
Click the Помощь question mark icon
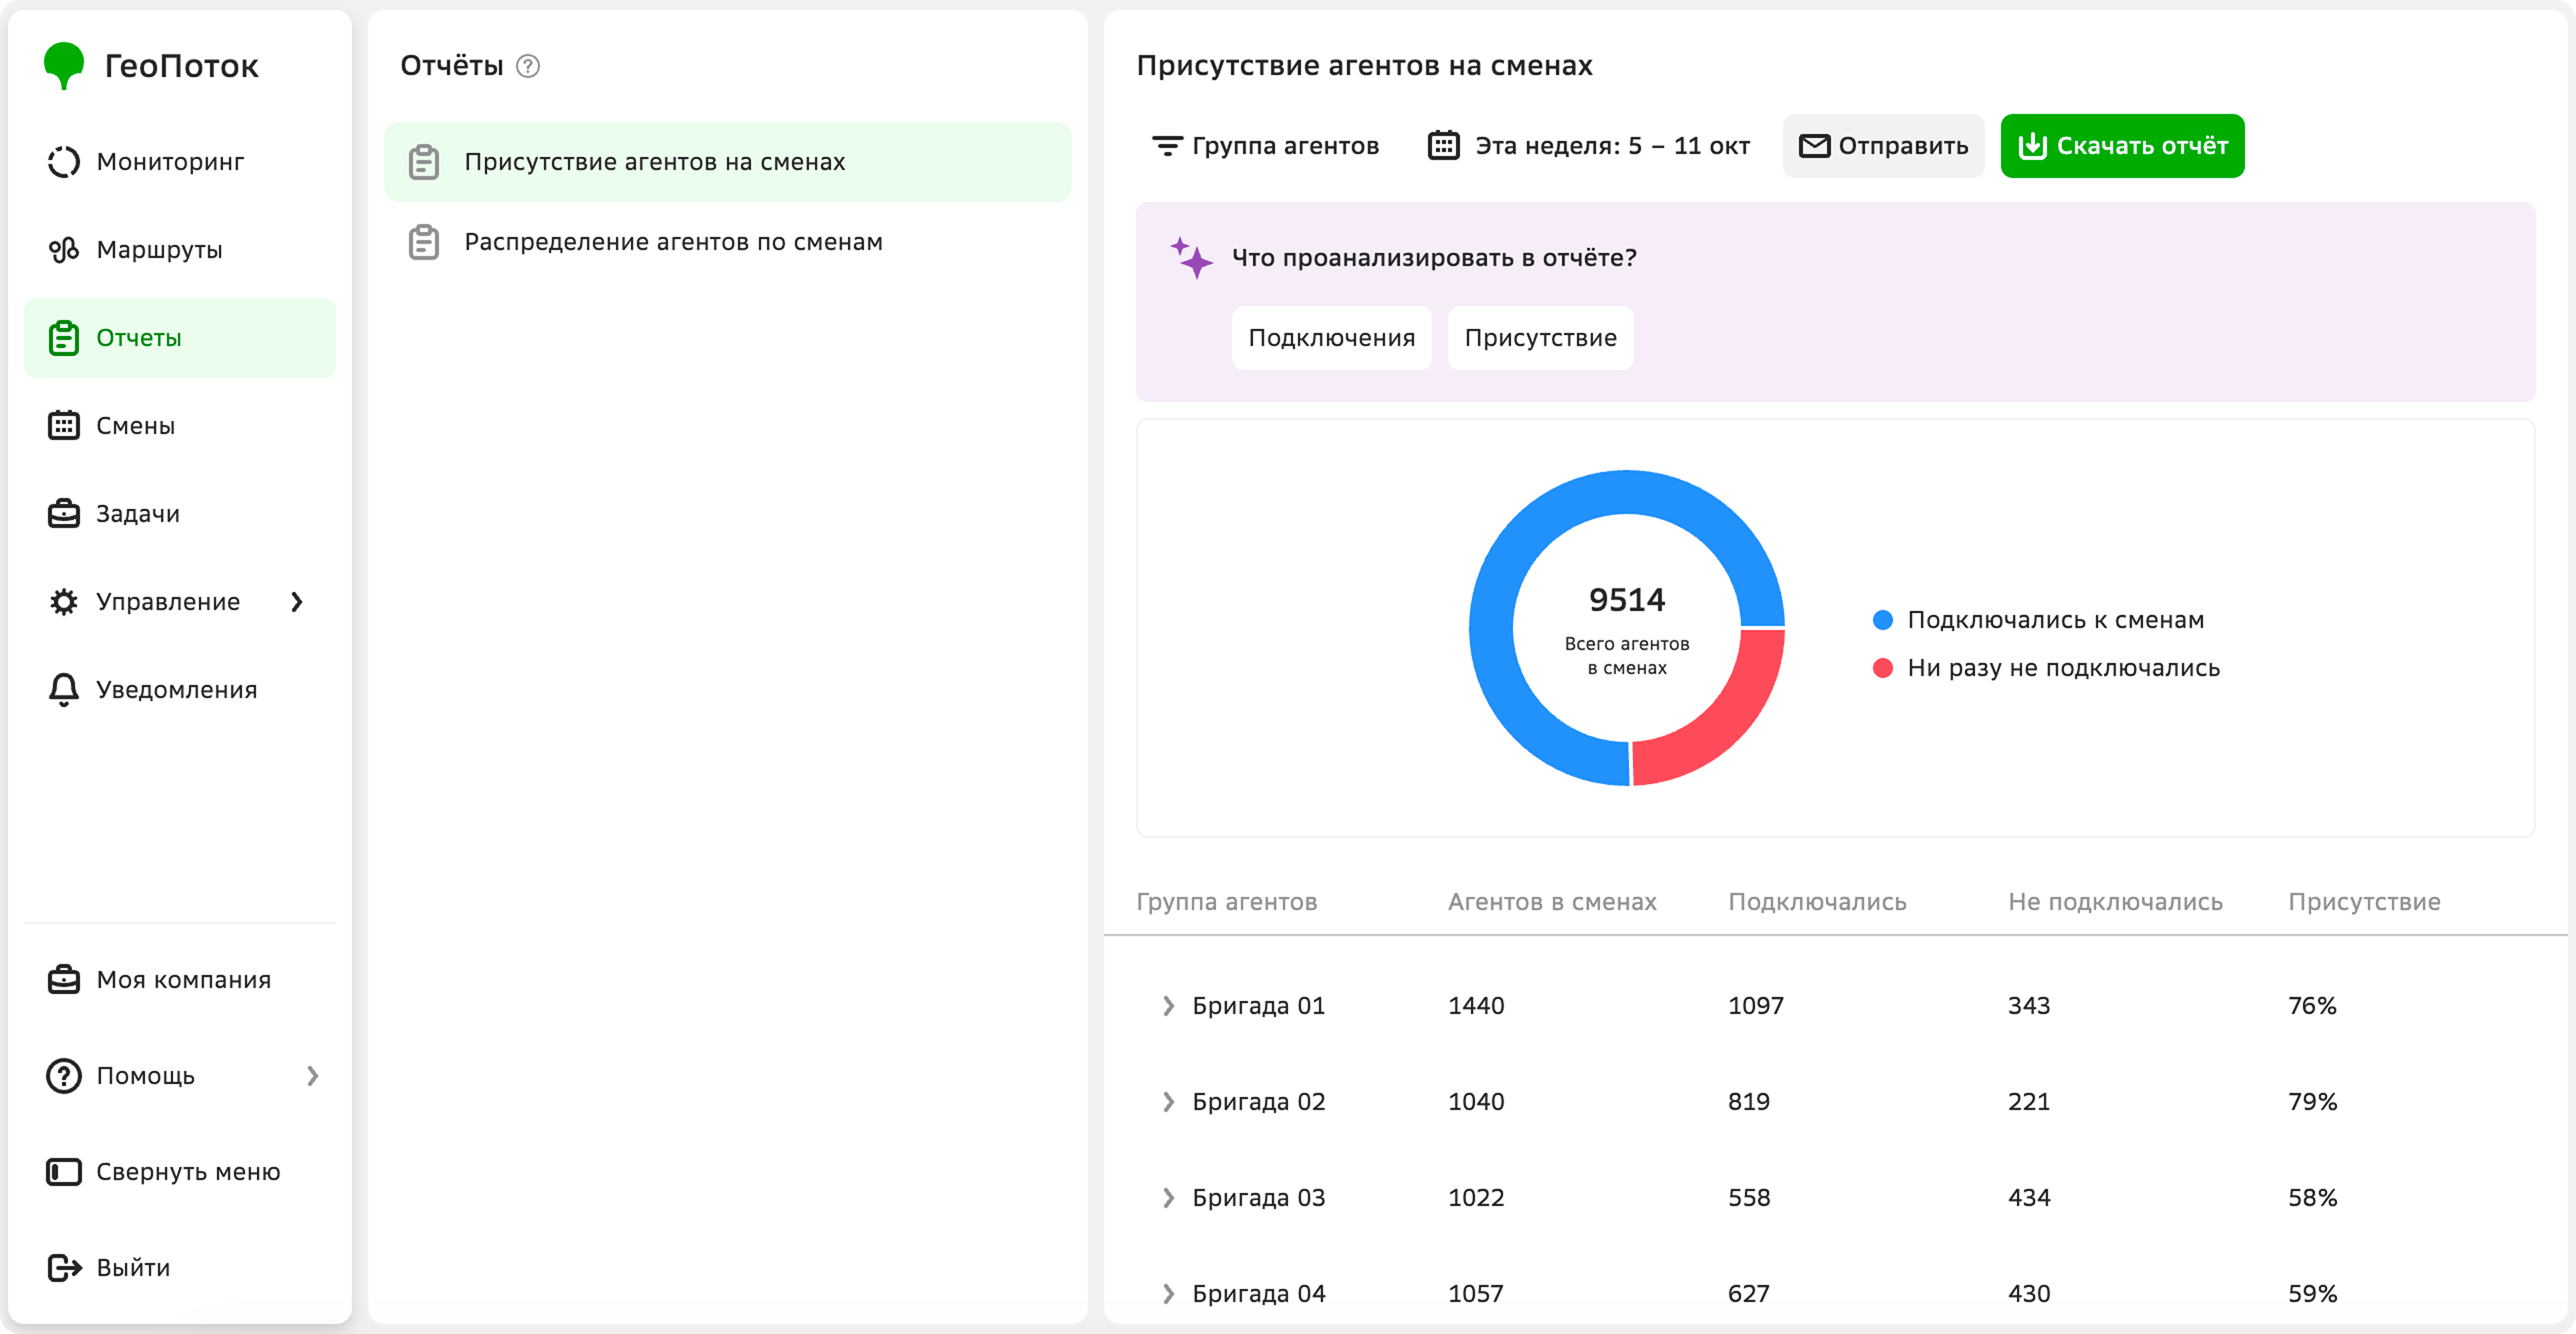[64, 1076]
